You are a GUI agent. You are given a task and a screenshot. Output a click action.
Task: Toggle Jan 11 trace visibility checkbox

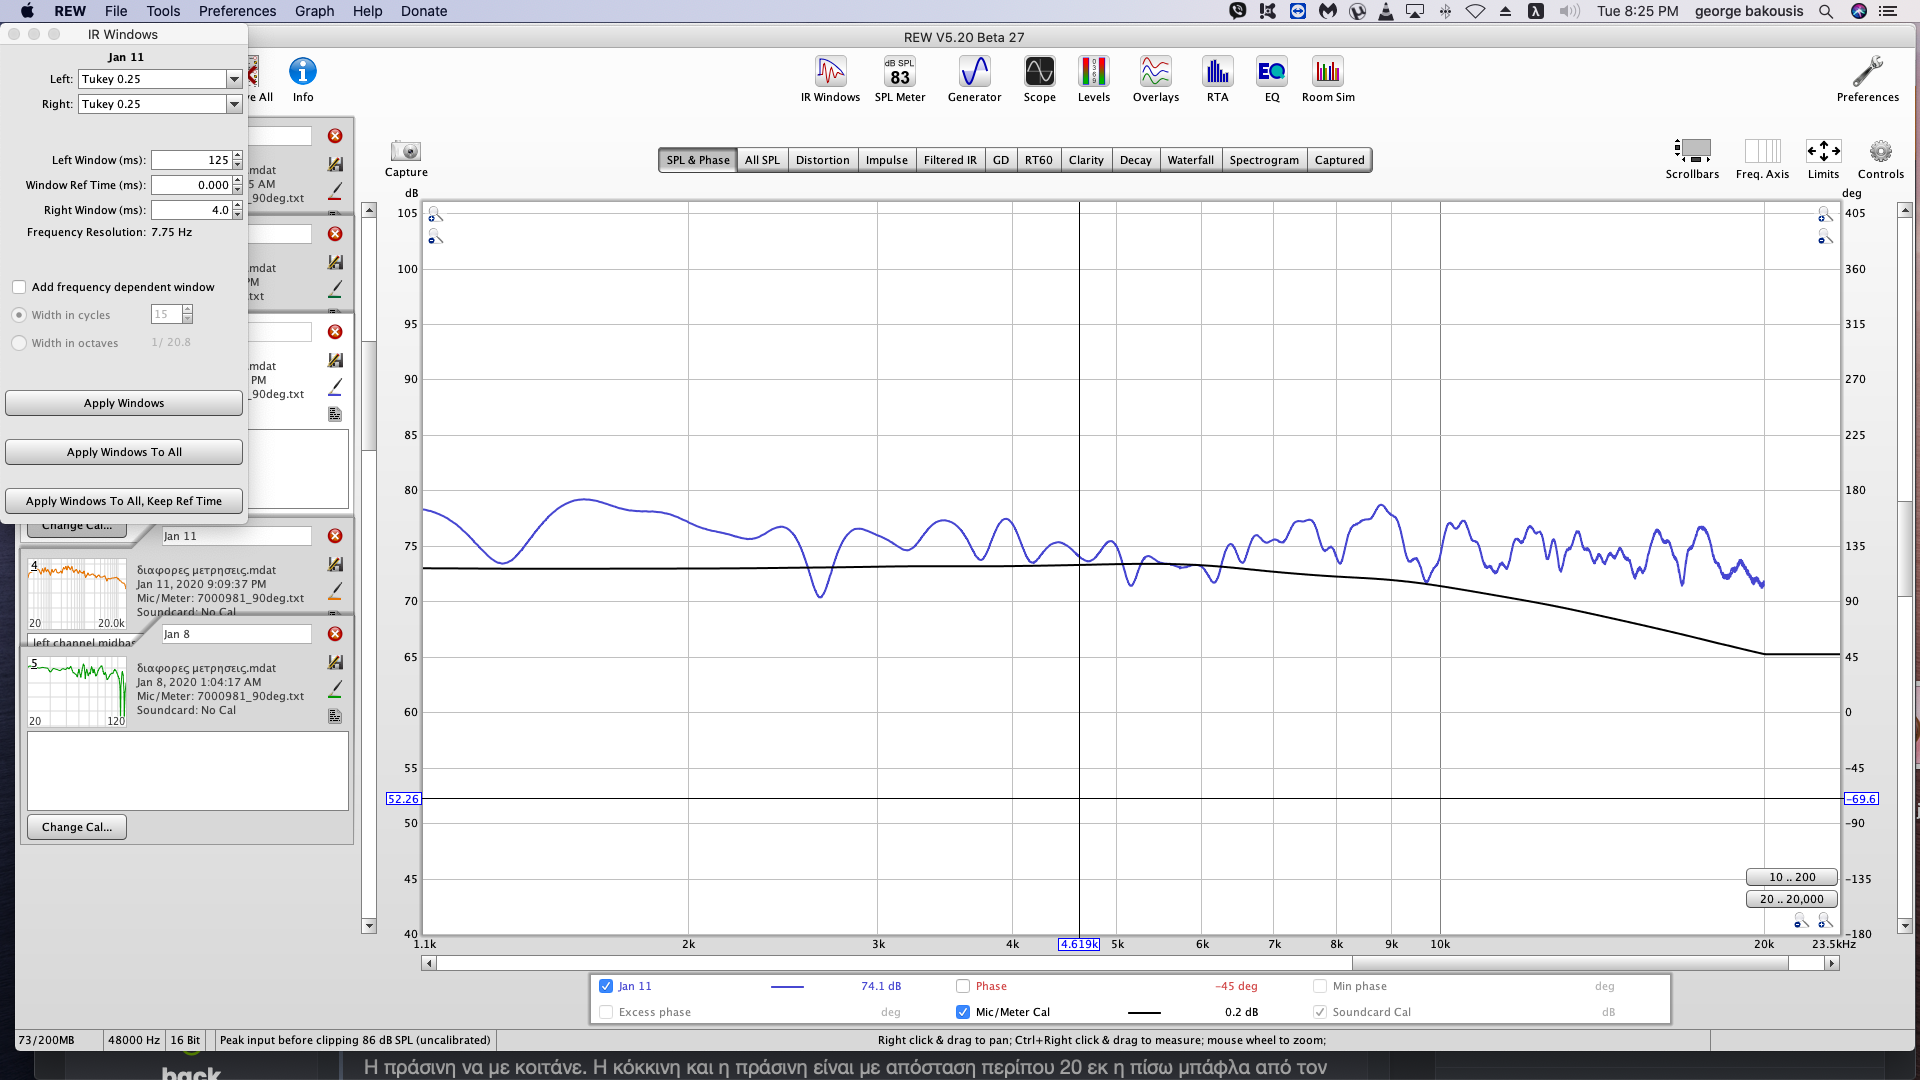pyautogui.click(x=606, y=986)
